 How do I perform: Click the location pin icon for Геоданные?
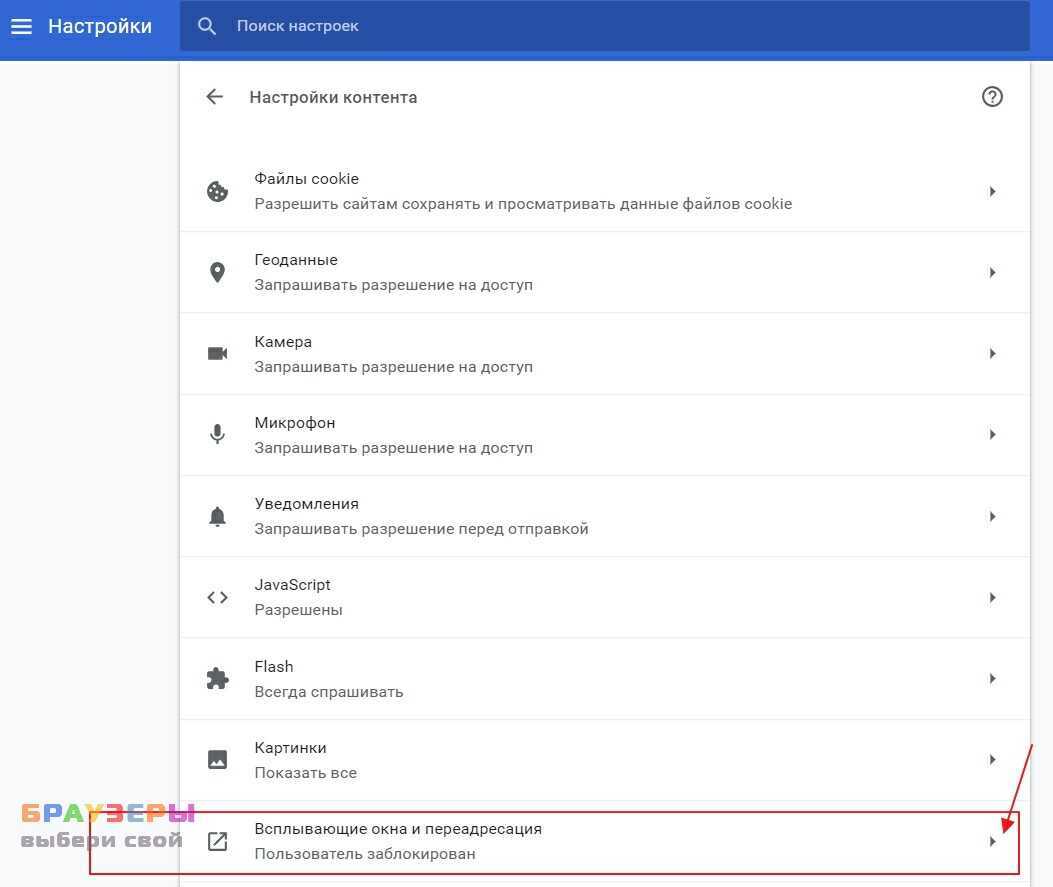coord(217,272)
